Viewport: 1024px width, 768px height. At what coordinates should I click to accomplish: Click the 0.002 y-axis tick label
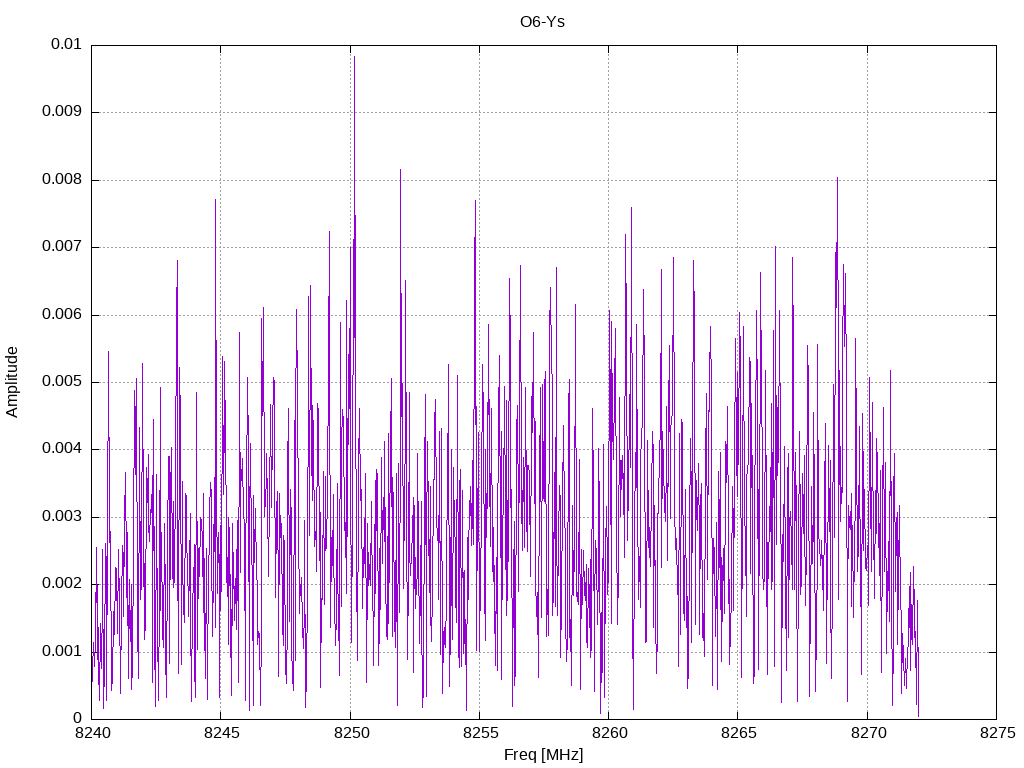click(x=62, y=584)
